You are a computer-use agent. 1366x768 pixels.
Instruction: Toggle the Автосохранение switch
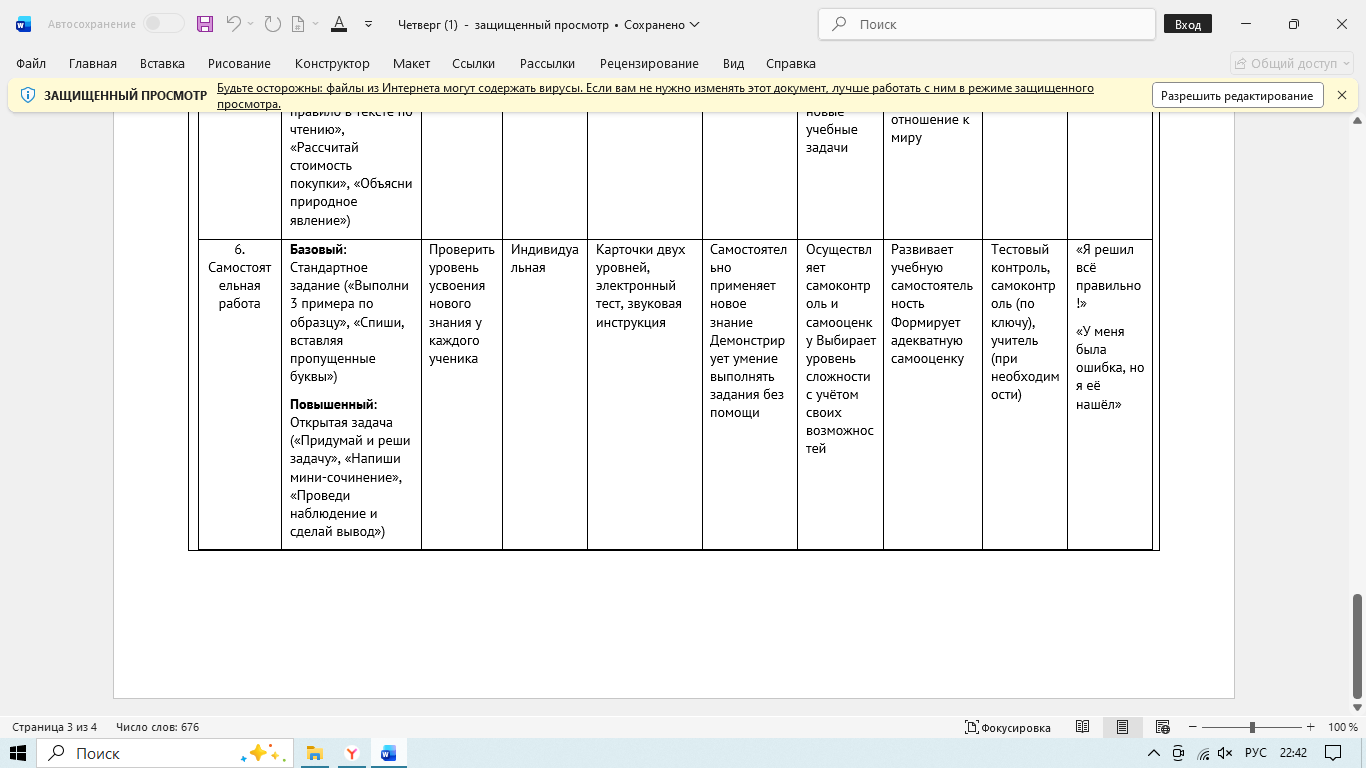(x=163, y=24)
